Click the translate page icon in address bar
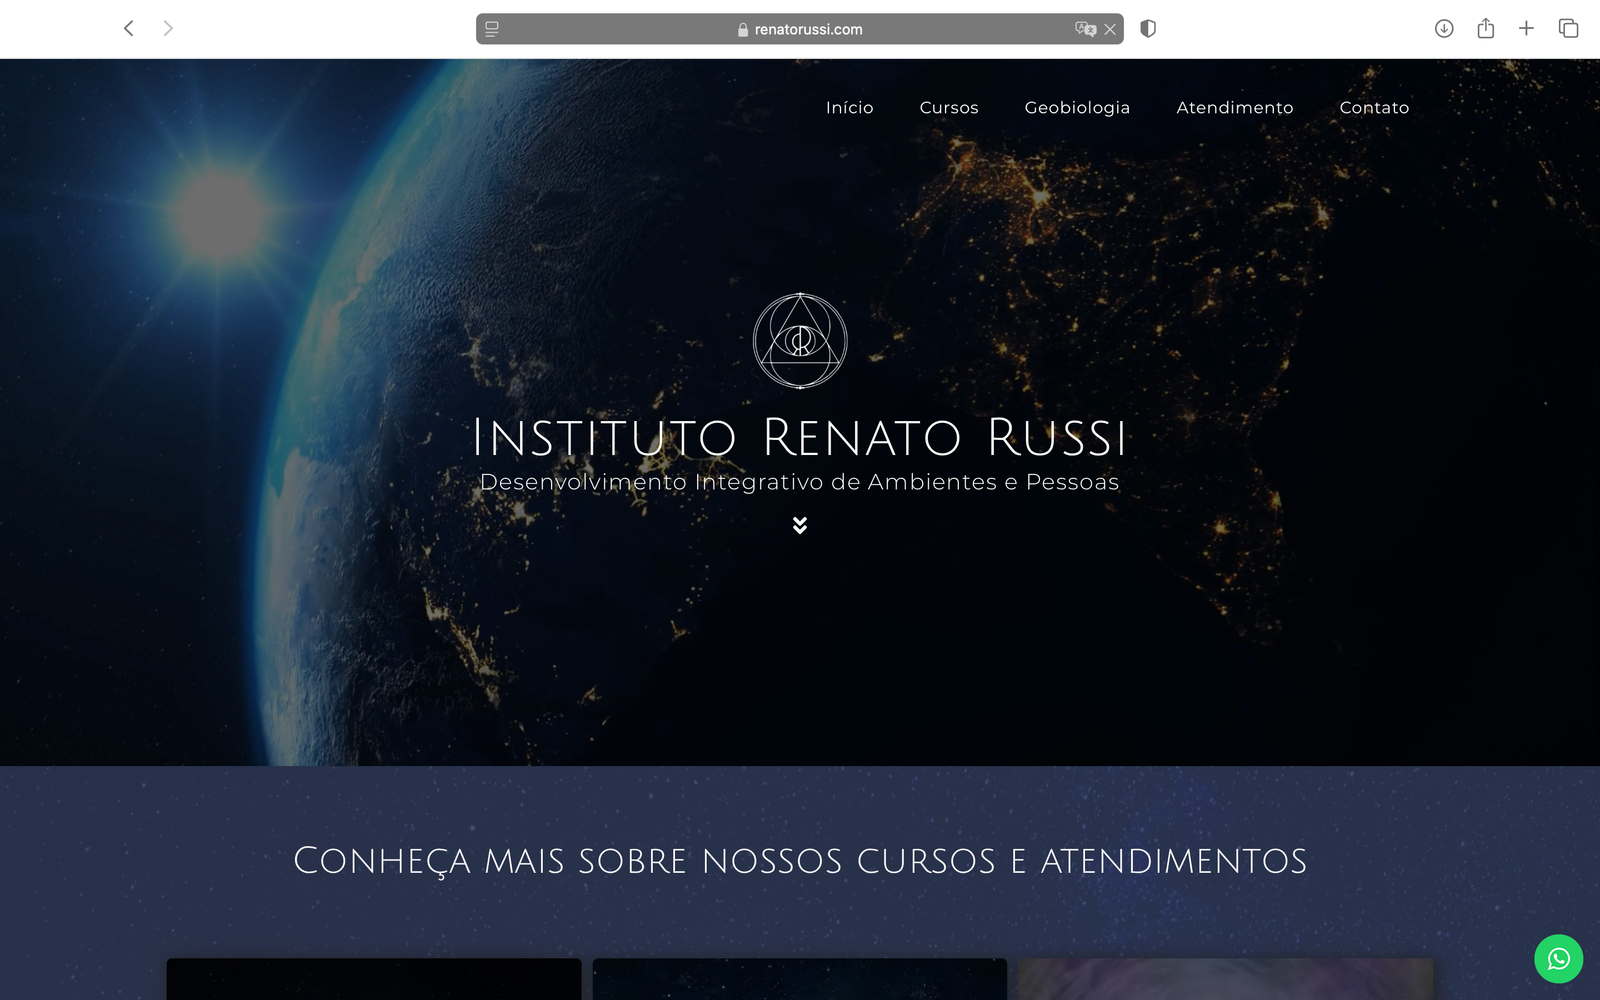 point(1085,29)
